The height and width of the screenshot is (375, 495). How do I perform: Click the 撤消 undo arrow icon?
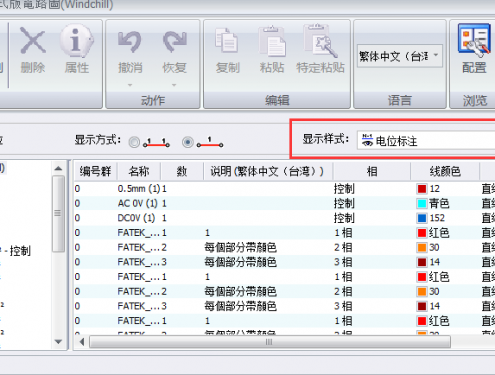point(130,42)
